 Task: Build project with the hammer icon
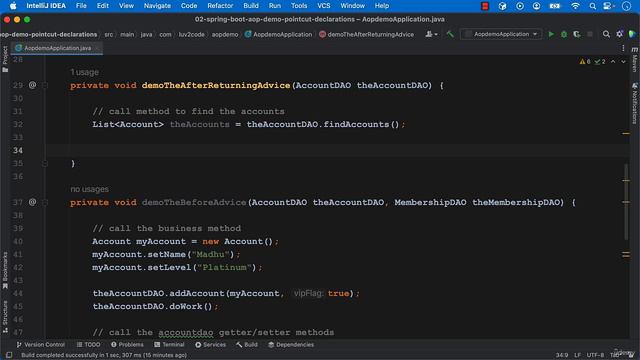pyautogui.click(x=450, y=34)
